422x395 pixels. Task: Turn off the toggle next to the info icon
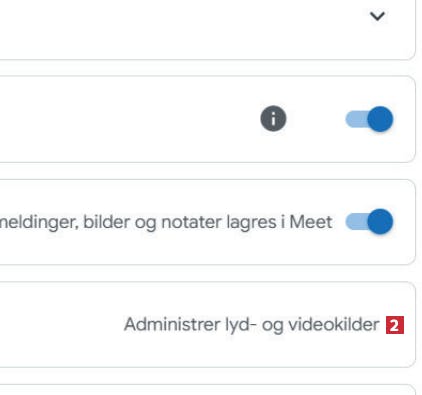[369, 119]
